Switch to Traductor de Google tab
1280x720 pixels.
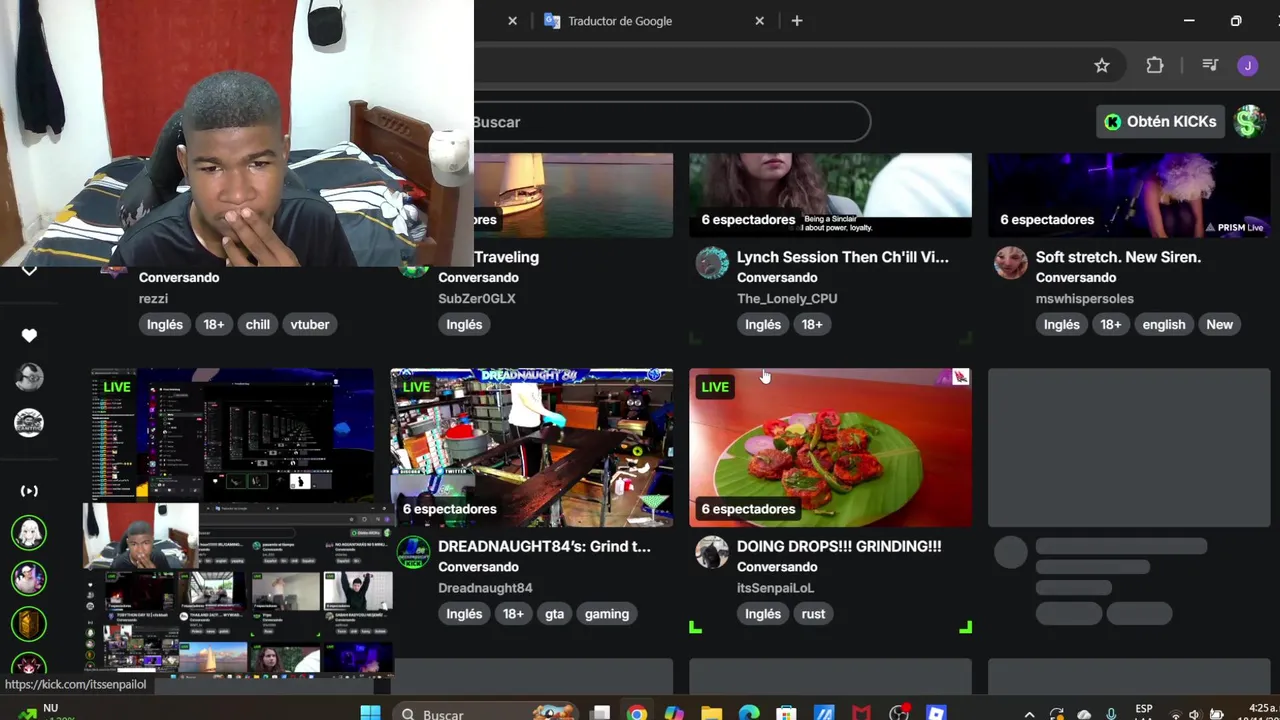620,21
